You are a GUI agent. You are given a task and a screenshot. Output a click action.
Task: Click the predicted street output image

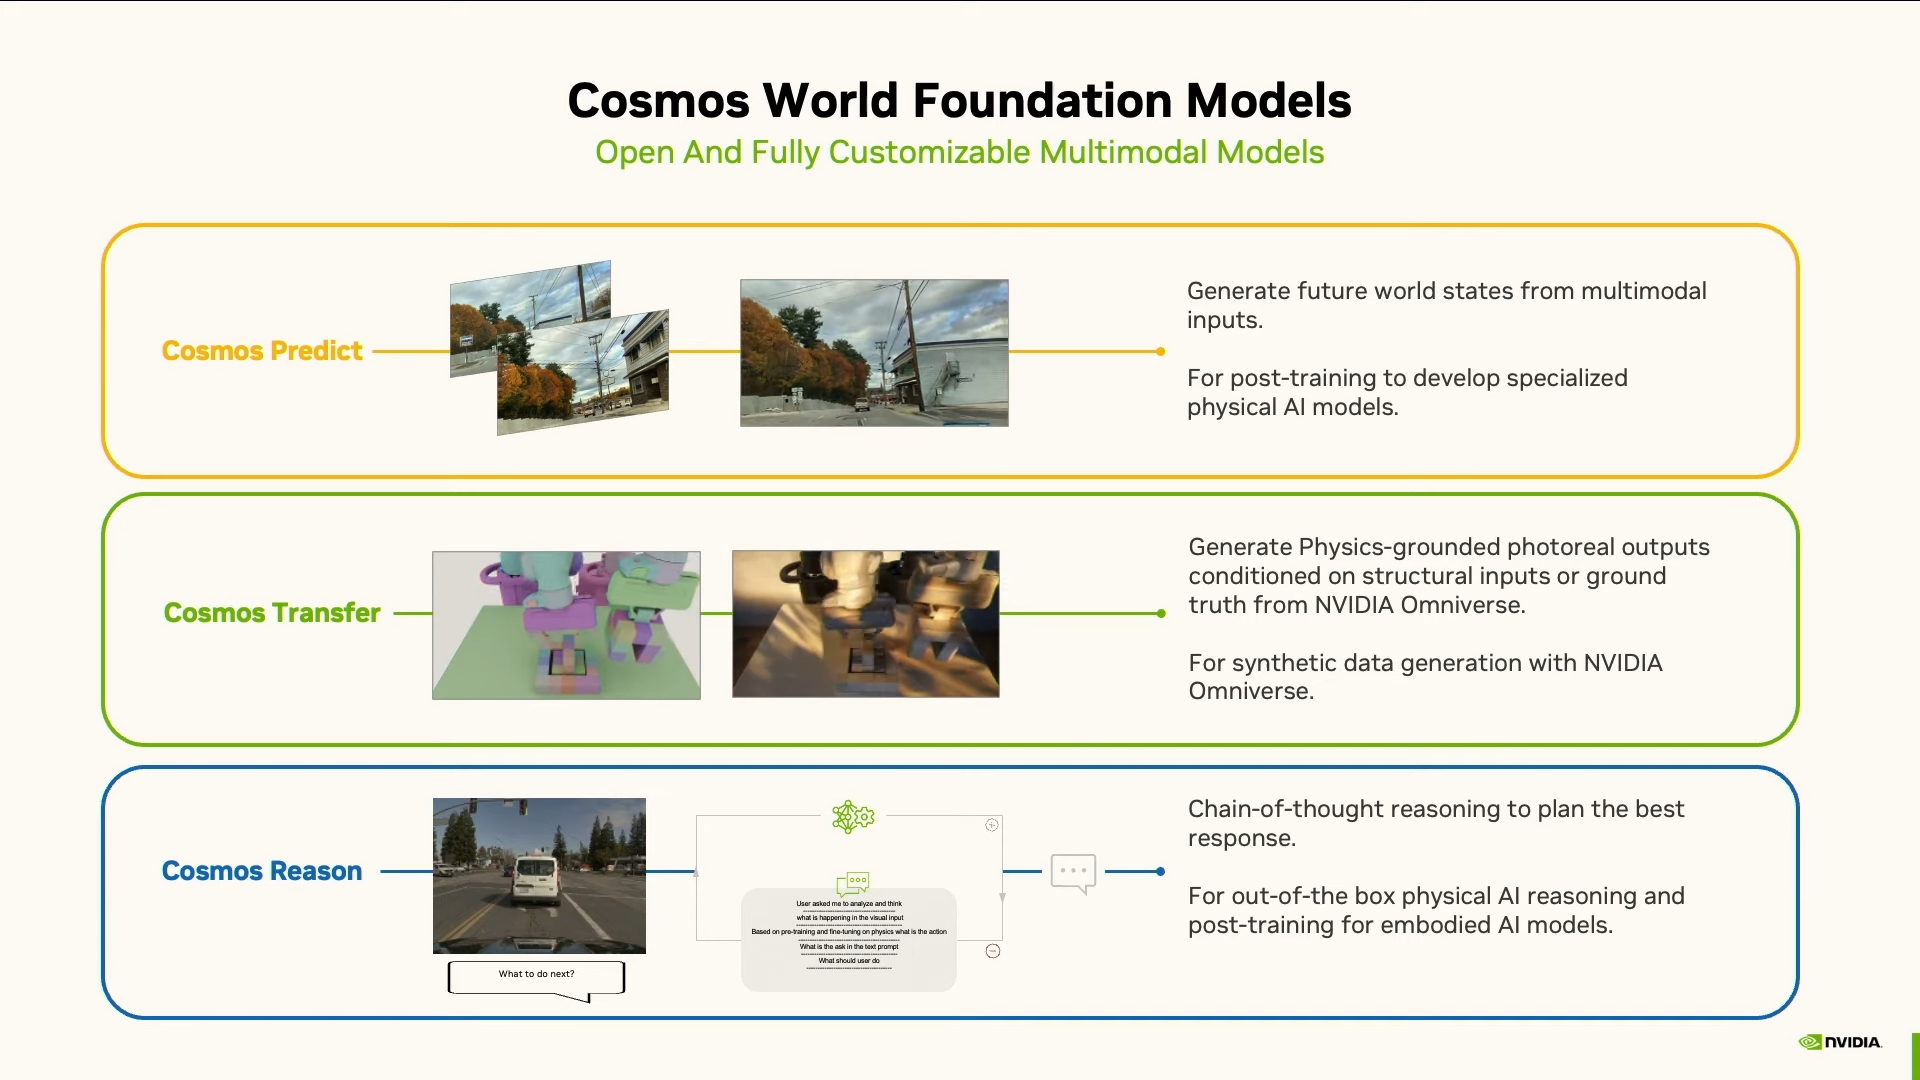tap(874, 353)
